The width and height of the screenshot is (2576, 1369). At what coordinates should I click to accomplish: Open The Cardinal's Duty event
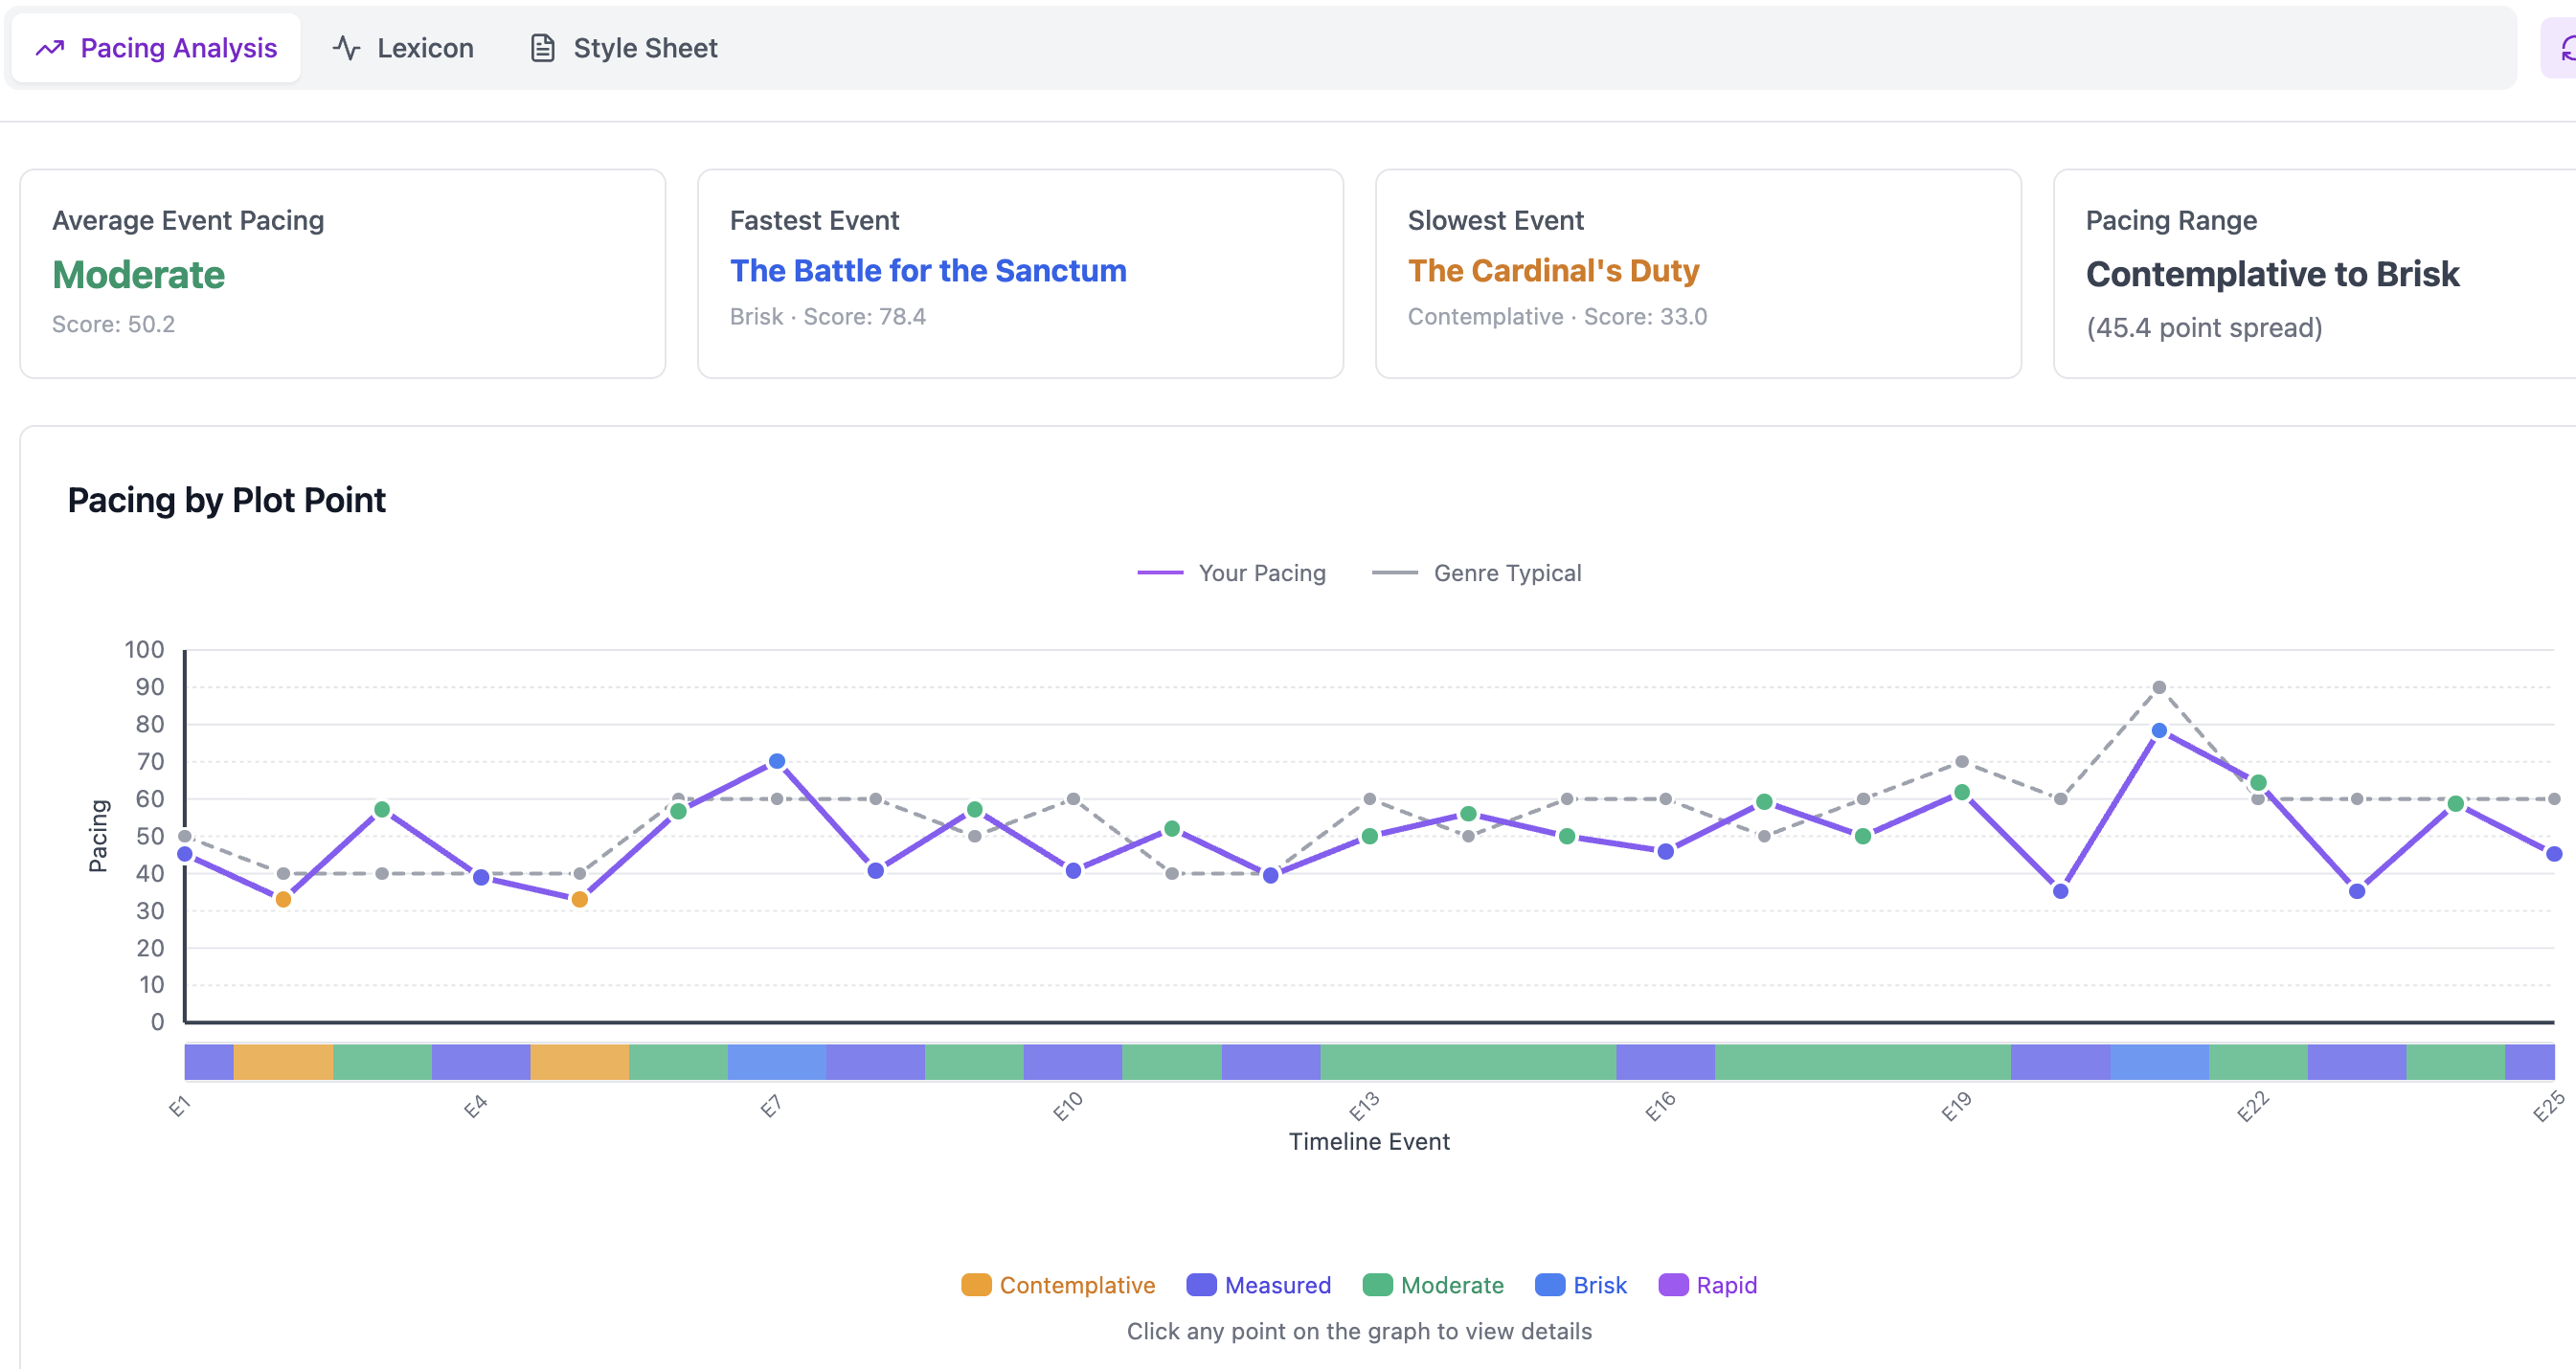pos(1552,271)
